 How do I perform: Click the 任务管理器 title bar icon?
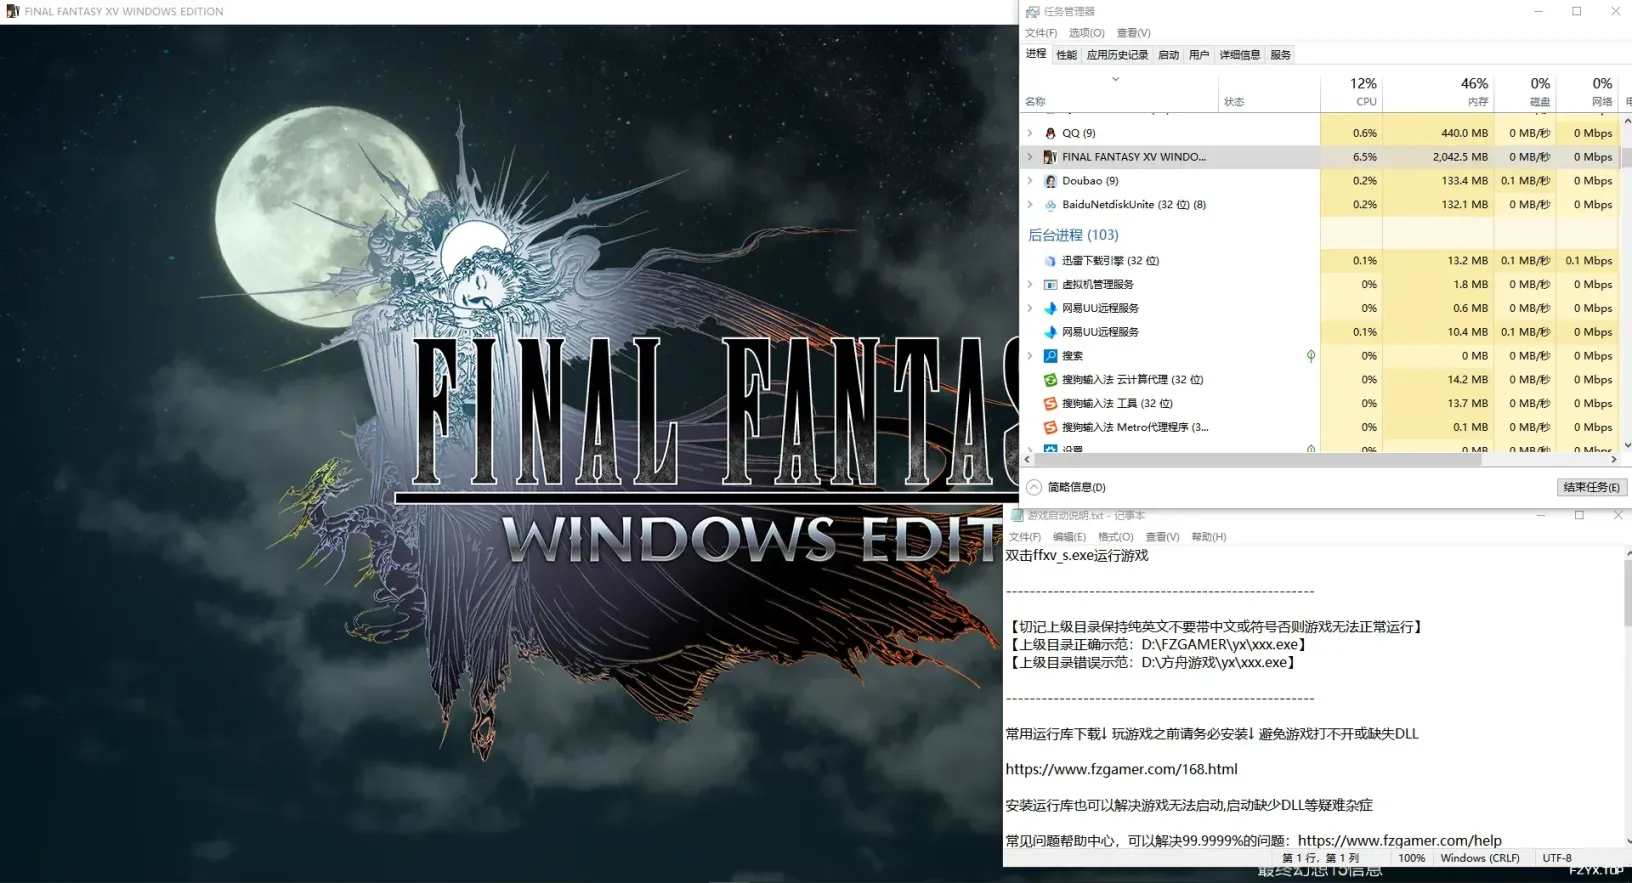[x=1033, y=12]
